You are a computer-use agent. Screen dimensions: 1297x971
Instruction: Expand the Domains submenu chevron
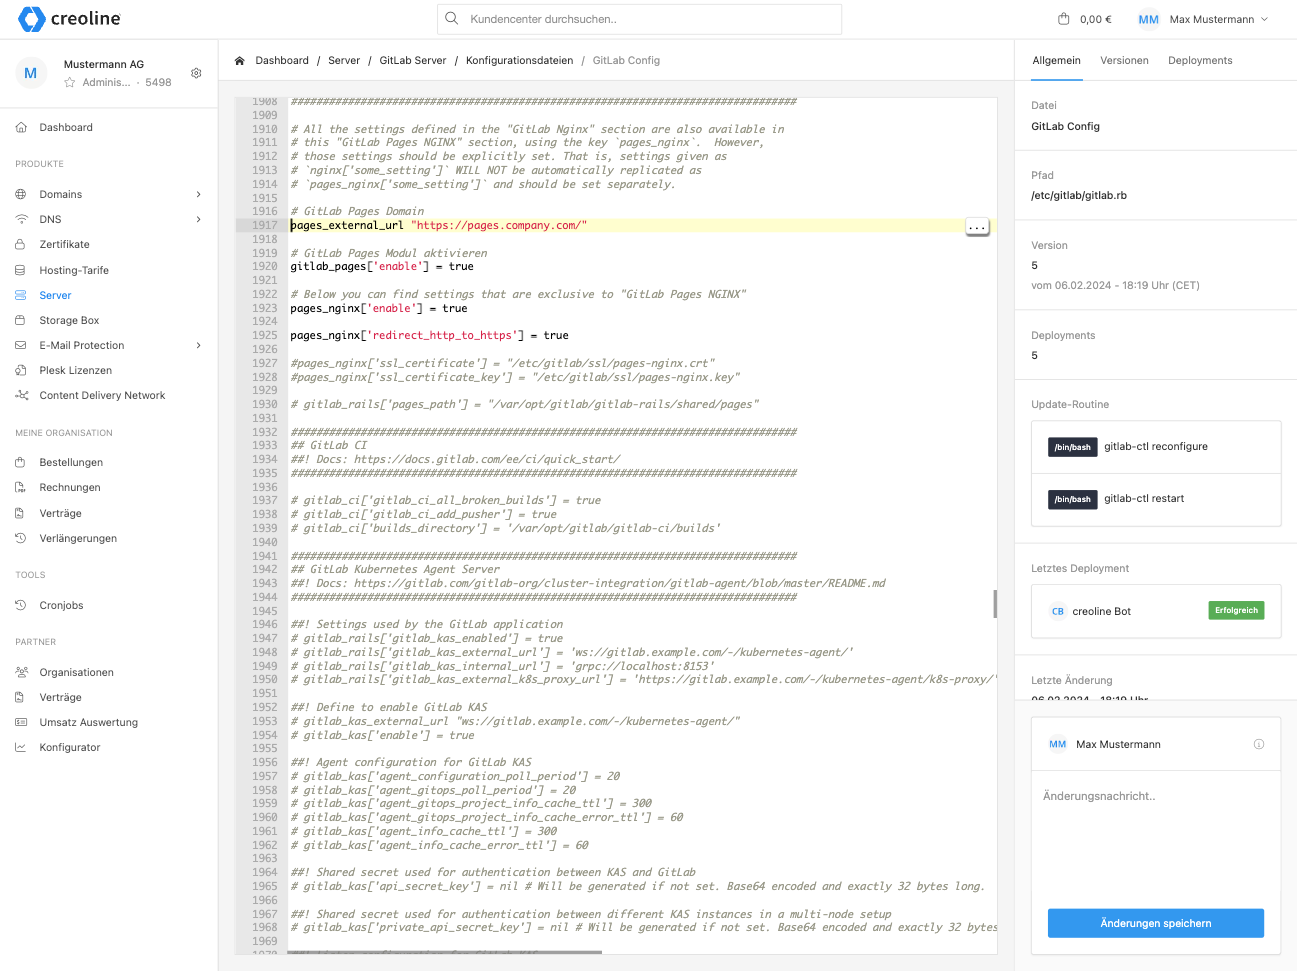(198, 194)
